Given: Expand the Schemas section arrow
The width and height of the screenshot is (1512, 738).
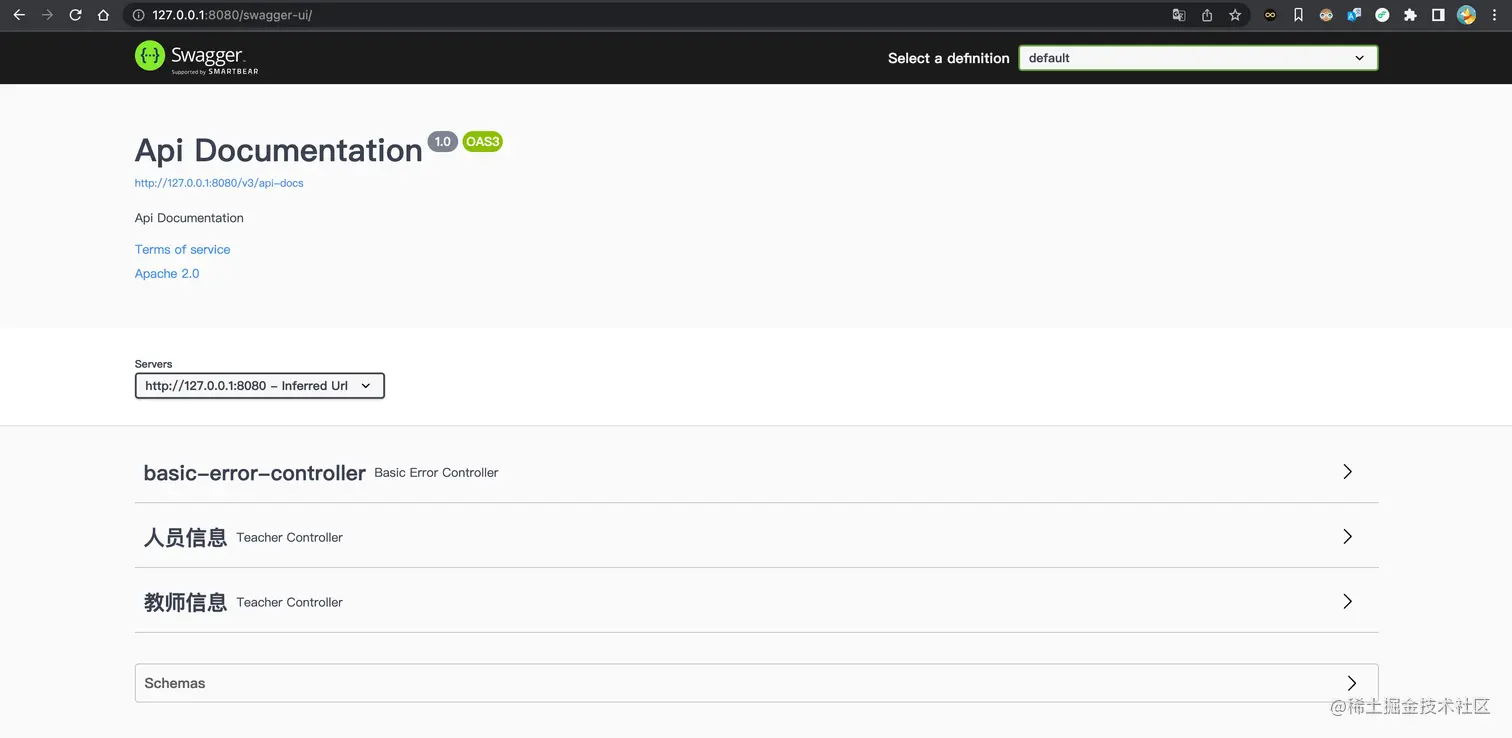Looking at the screenshot, I should pos(1352,683).
